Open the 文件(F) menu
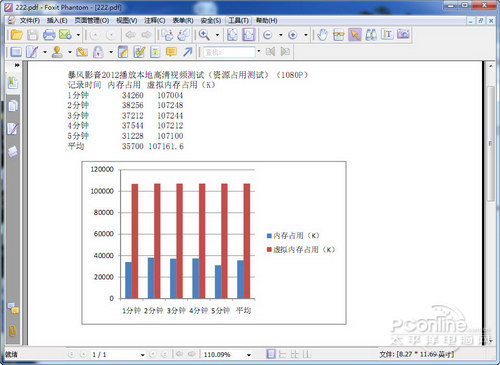 click(x=29, y=21)
